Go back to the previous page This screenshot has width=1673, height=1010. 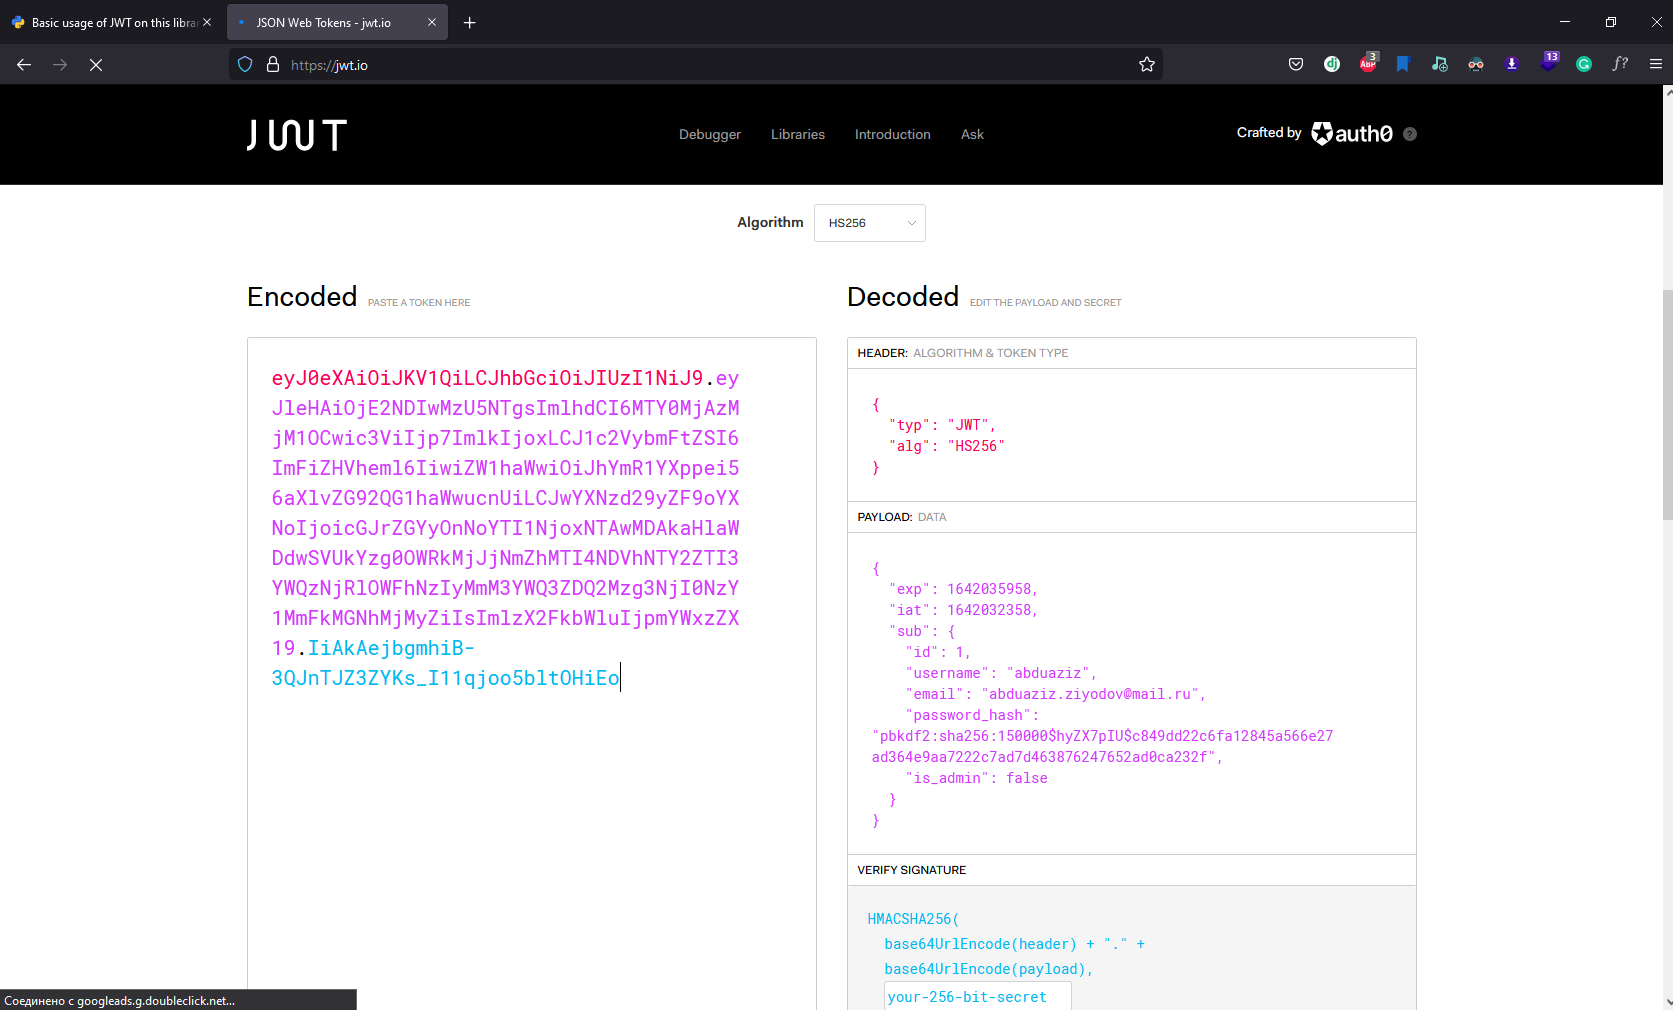pyautogui.click(x=24, y=64)
